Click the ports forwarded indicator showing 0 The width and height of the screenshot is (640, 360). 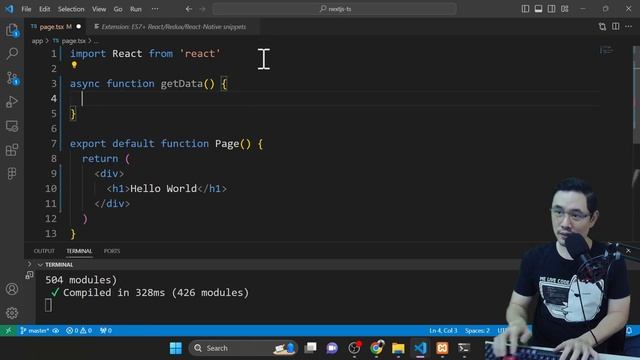[x=106, y=330]
